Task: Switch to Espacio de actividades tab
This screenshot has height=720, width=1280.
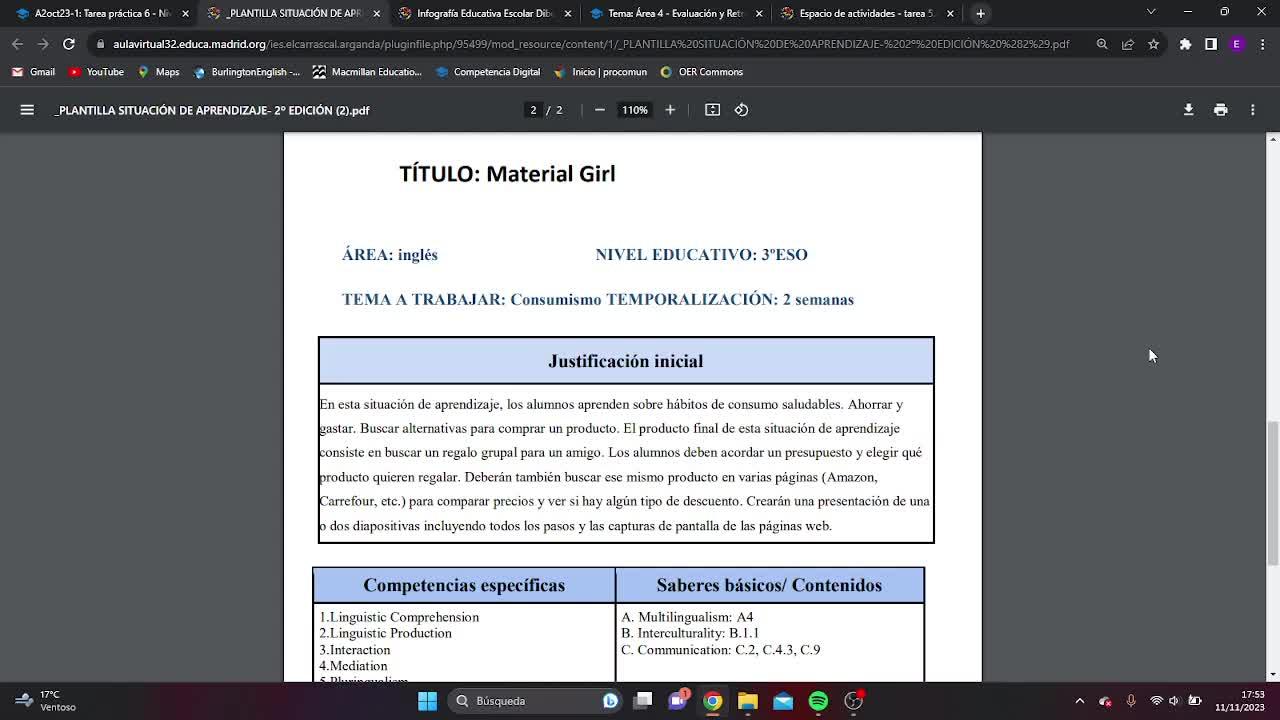Action: pyautogui.click(x=867, y=14)
